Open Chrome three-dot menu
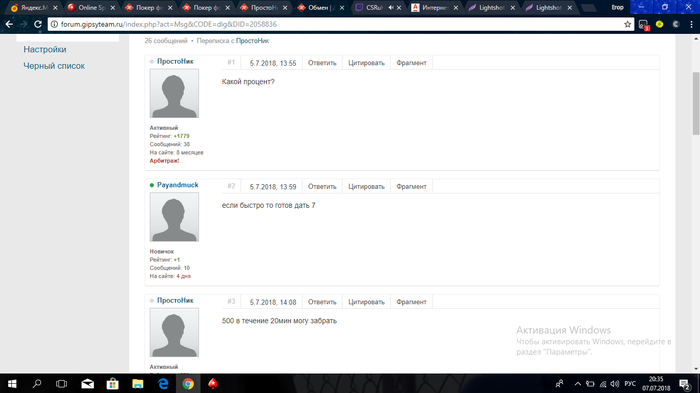Viewport: 700px width, 393px height. tap(691, 24)
